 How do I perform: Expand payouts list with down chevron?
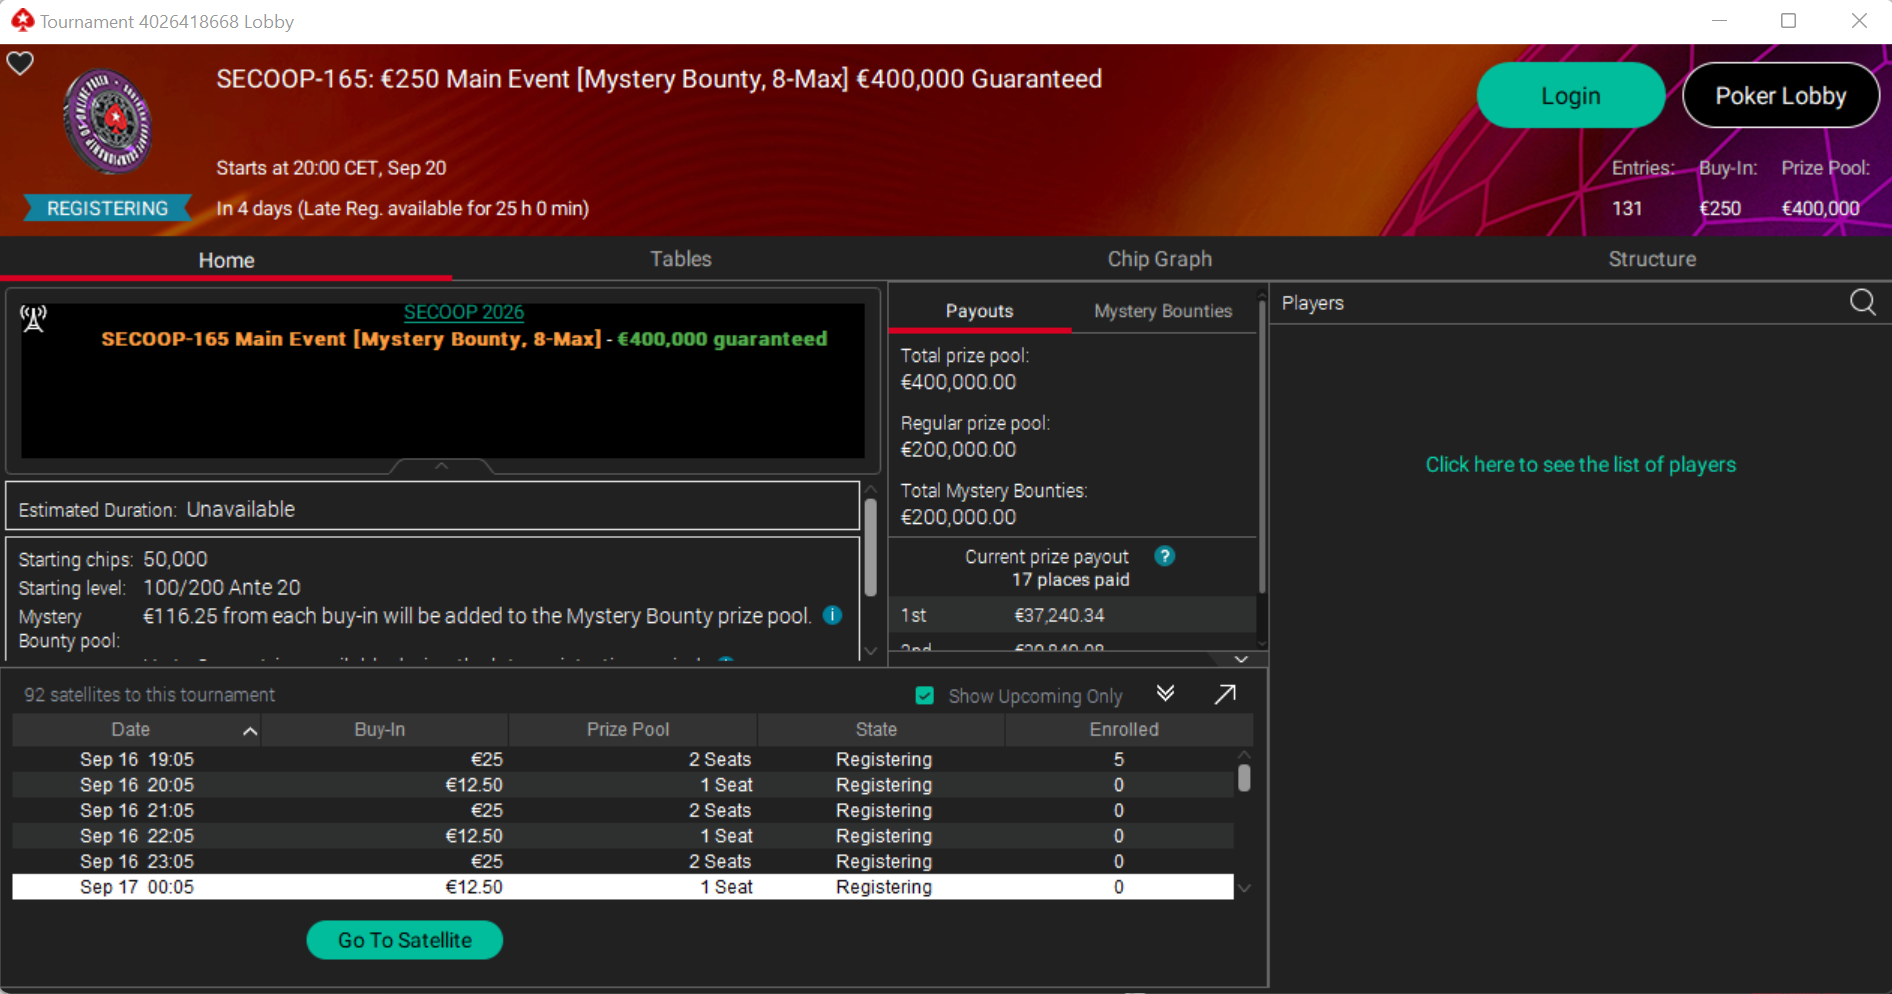(1241, 659)
